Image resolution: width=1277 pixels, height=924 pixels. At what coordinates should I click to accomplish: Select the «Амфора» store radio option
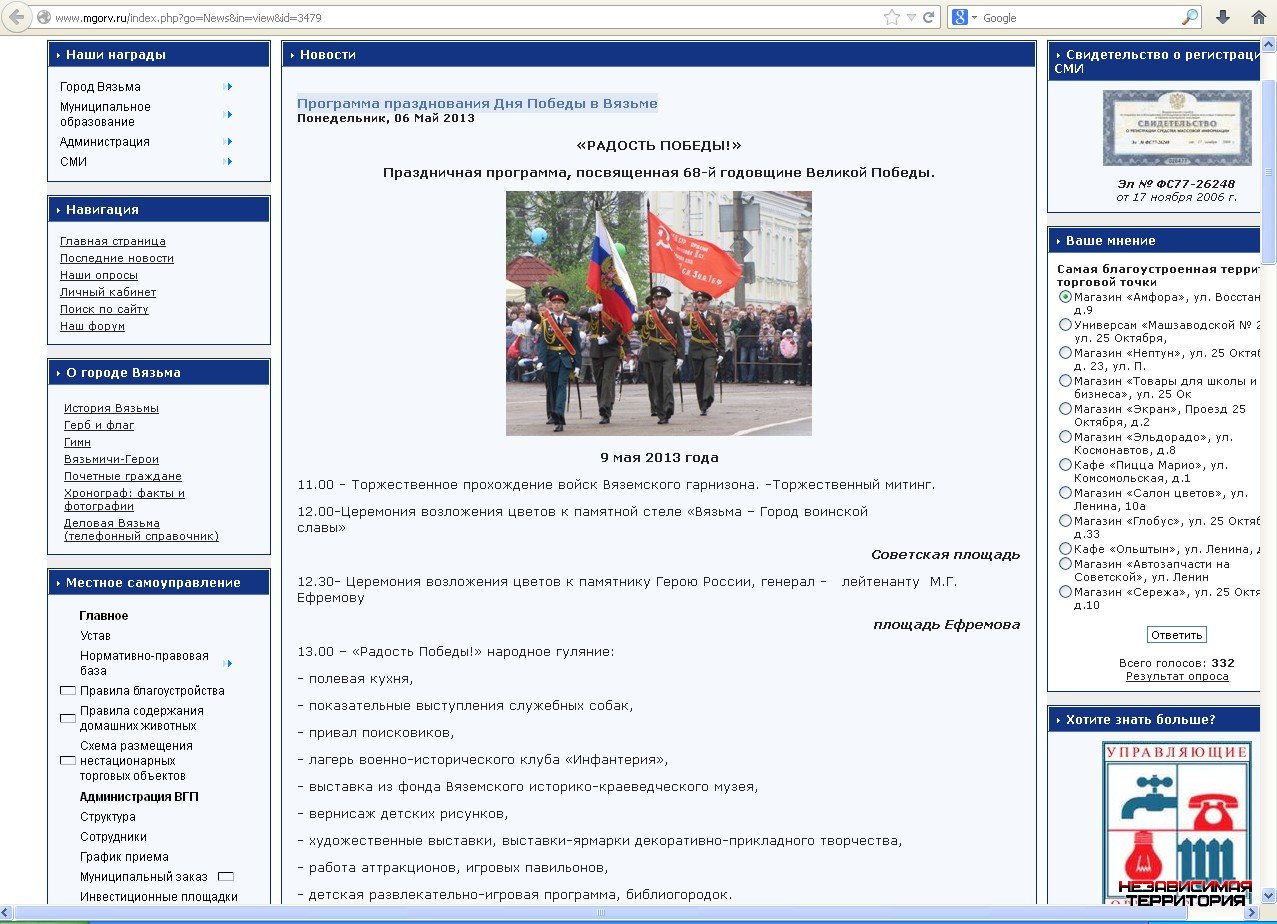point(1065,297)
